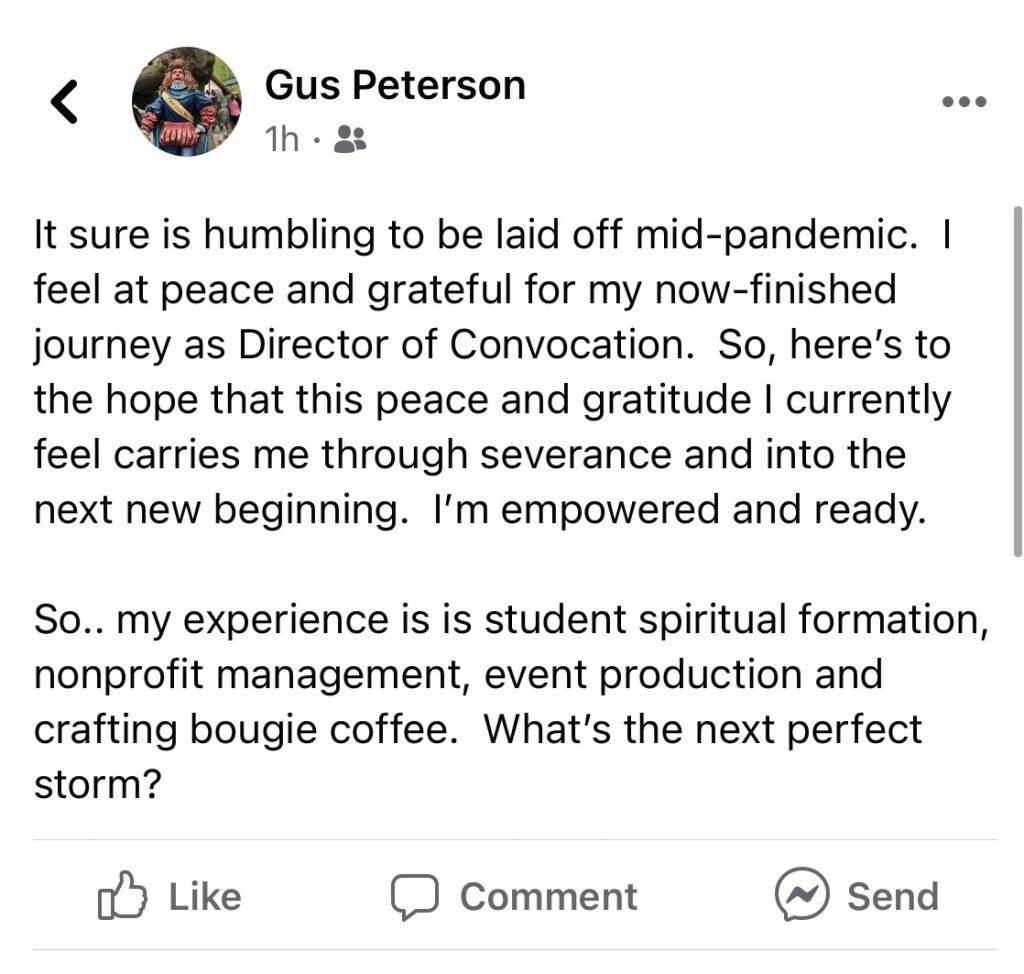Click the sentence I'm empowered and ready
Image resolution: width=1024 pixels, height=974 pixels.
pyautogui.click(x=679, y=510)
